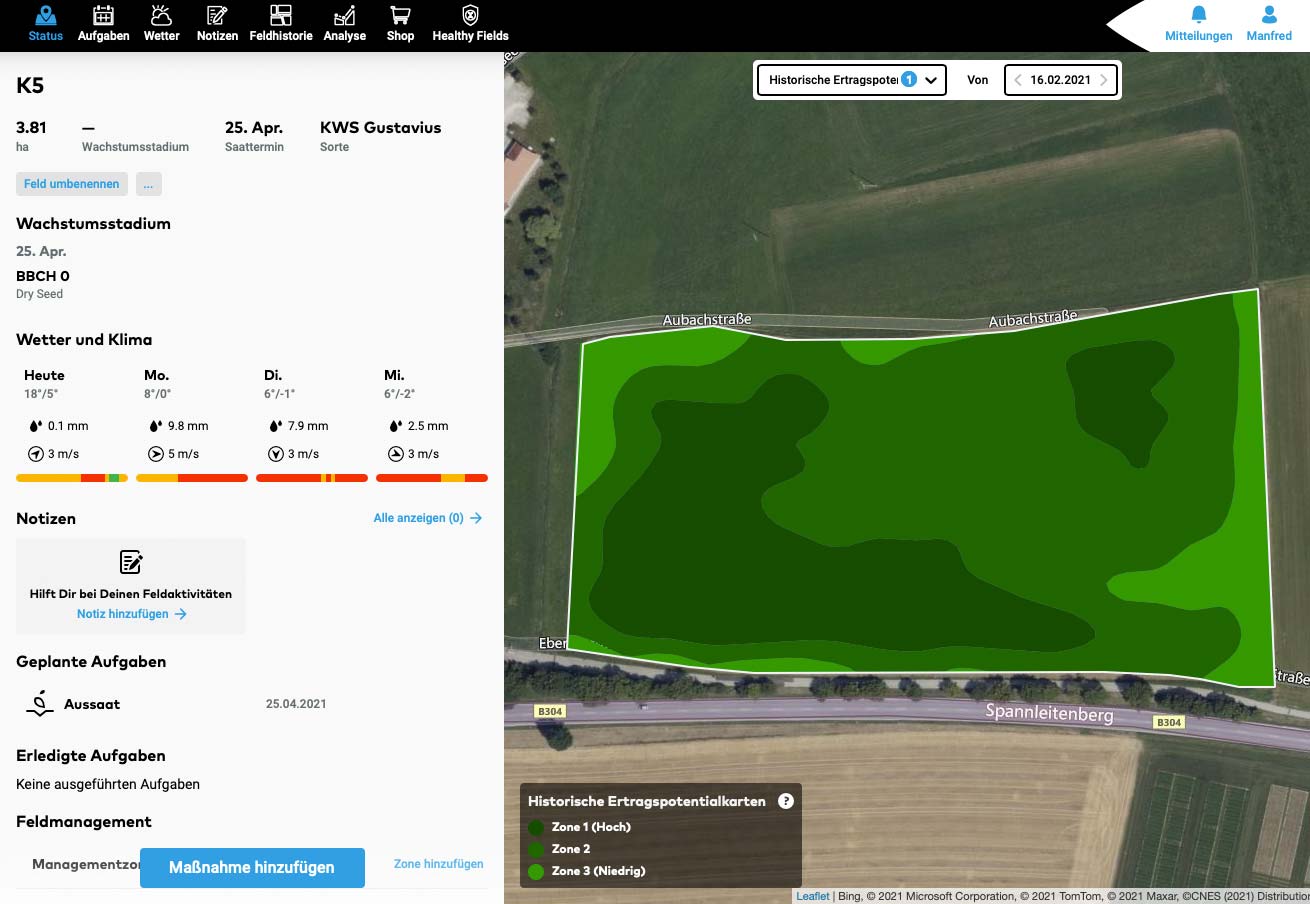Open Feldhistorie in top navigation

pyautogui.click(x=281, y=24)
